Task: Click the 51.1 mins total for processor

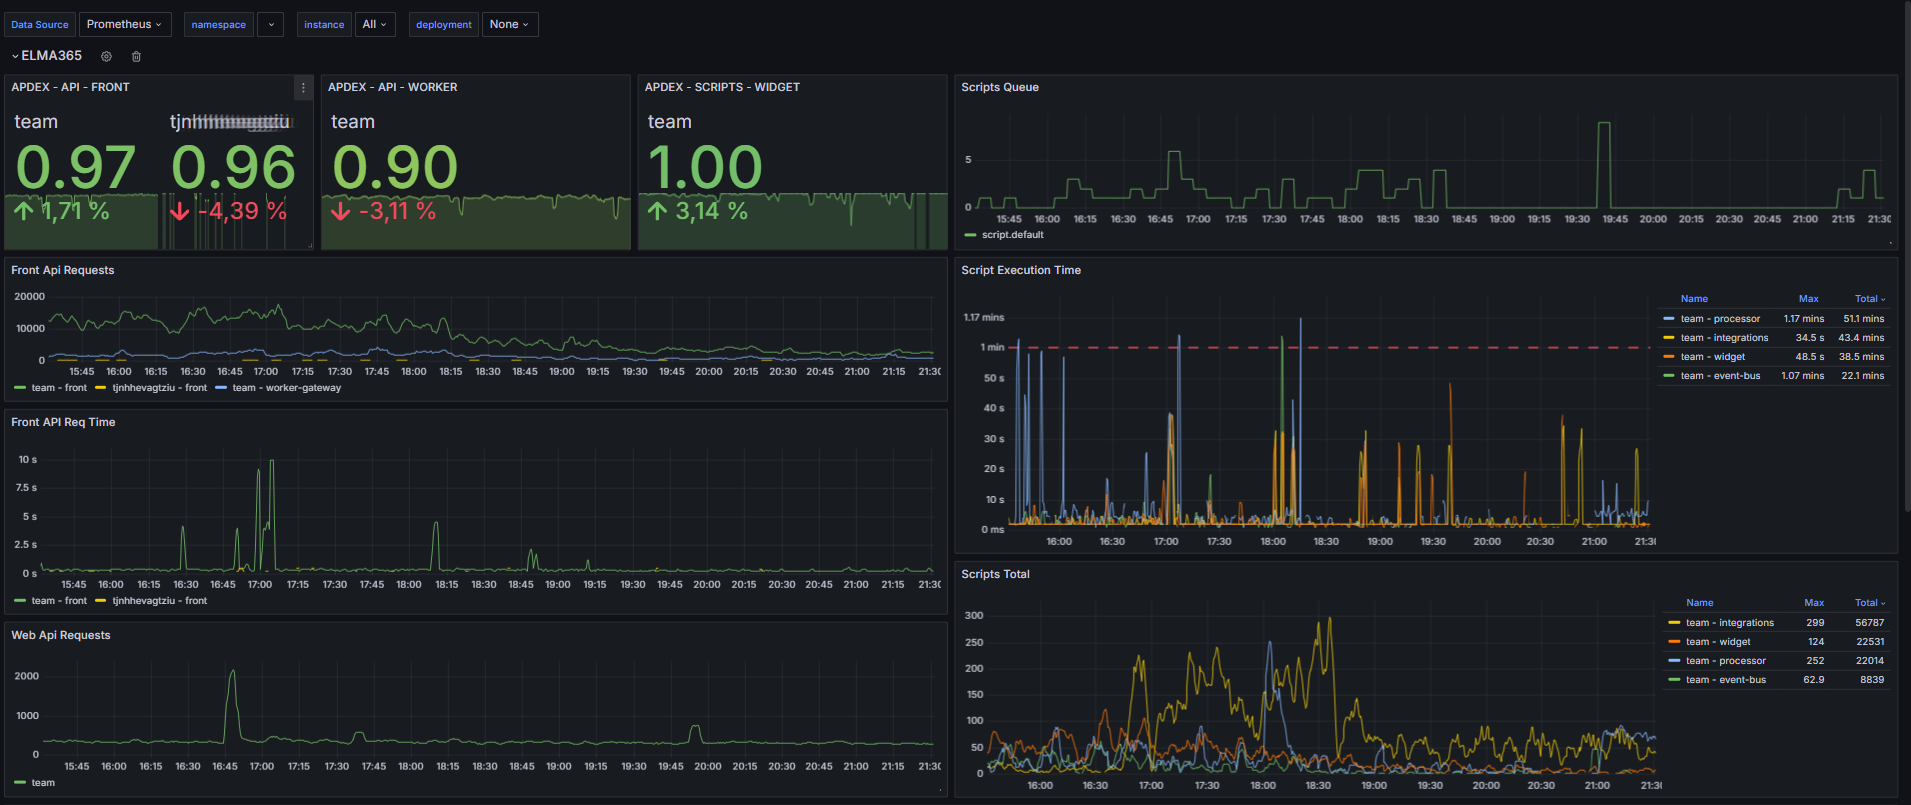Action: (x=1863, y=319)
